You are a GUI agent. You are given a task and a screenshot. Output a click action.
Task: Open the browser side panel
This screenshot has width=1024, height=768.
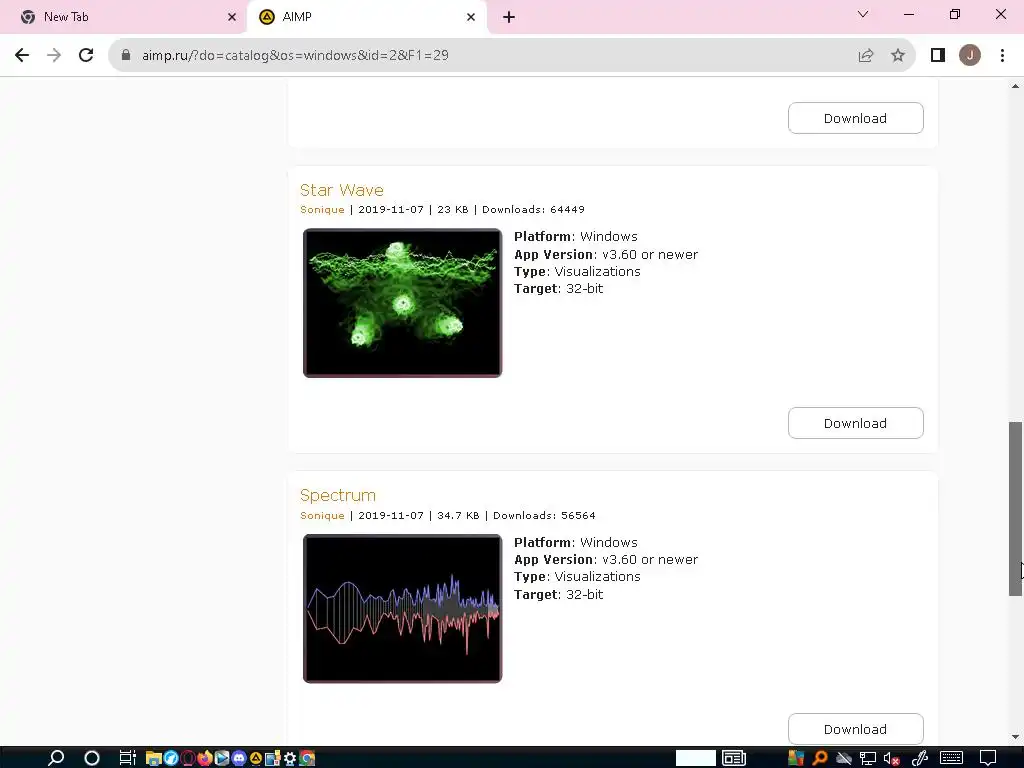point(938,55)
